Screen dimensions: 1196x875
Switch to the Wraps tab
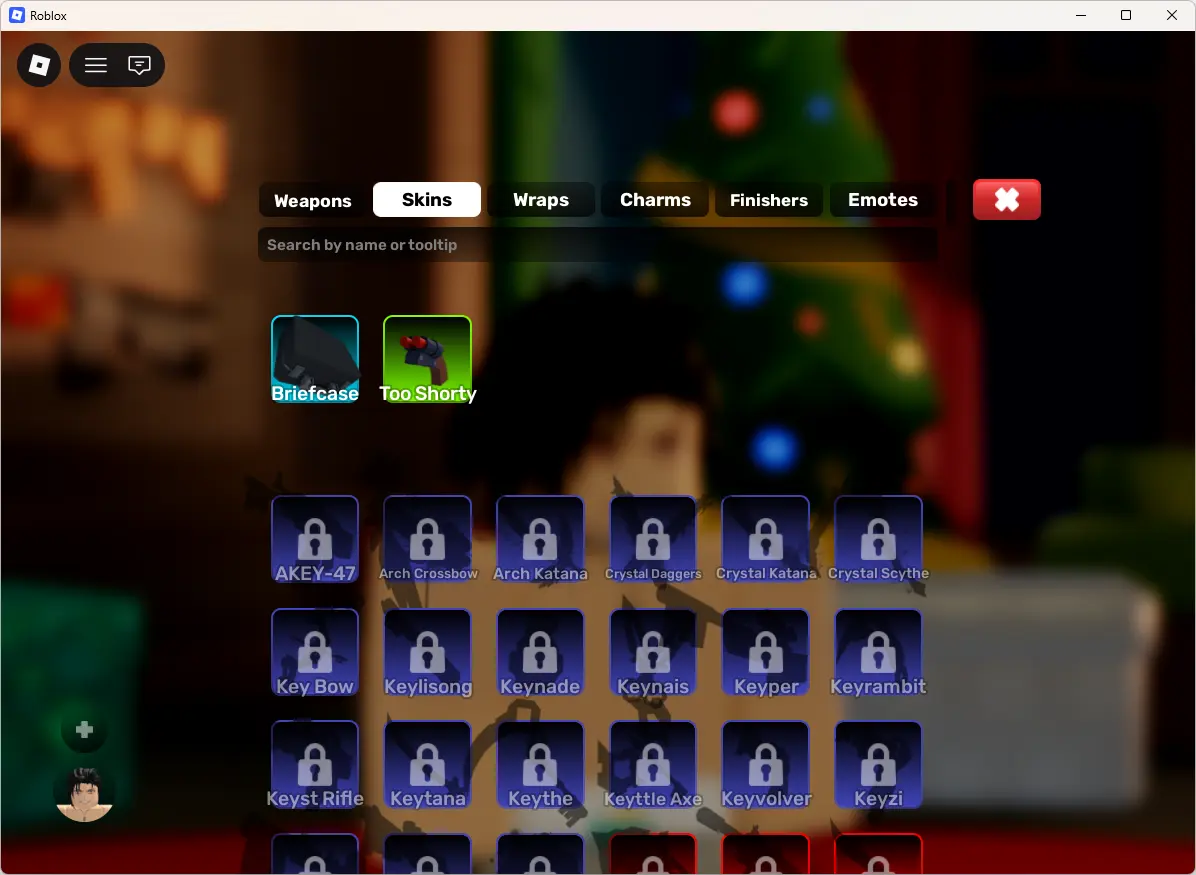[x=541, y=200]
